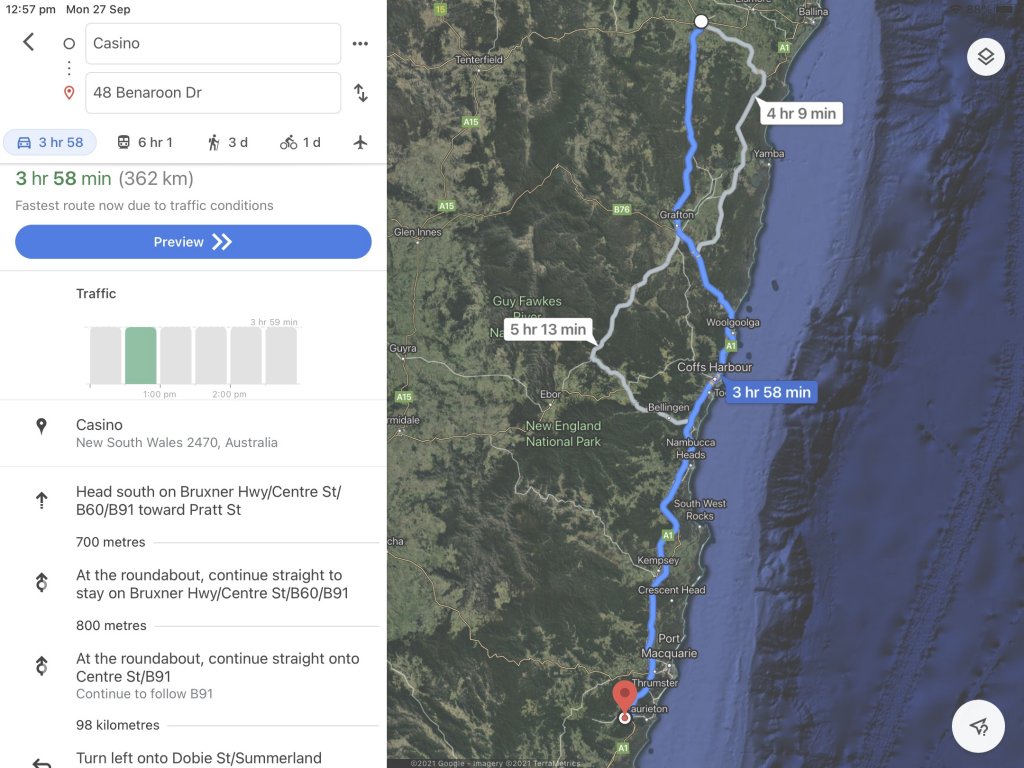Click the 3 hr 58 min route label

(771, 392)
